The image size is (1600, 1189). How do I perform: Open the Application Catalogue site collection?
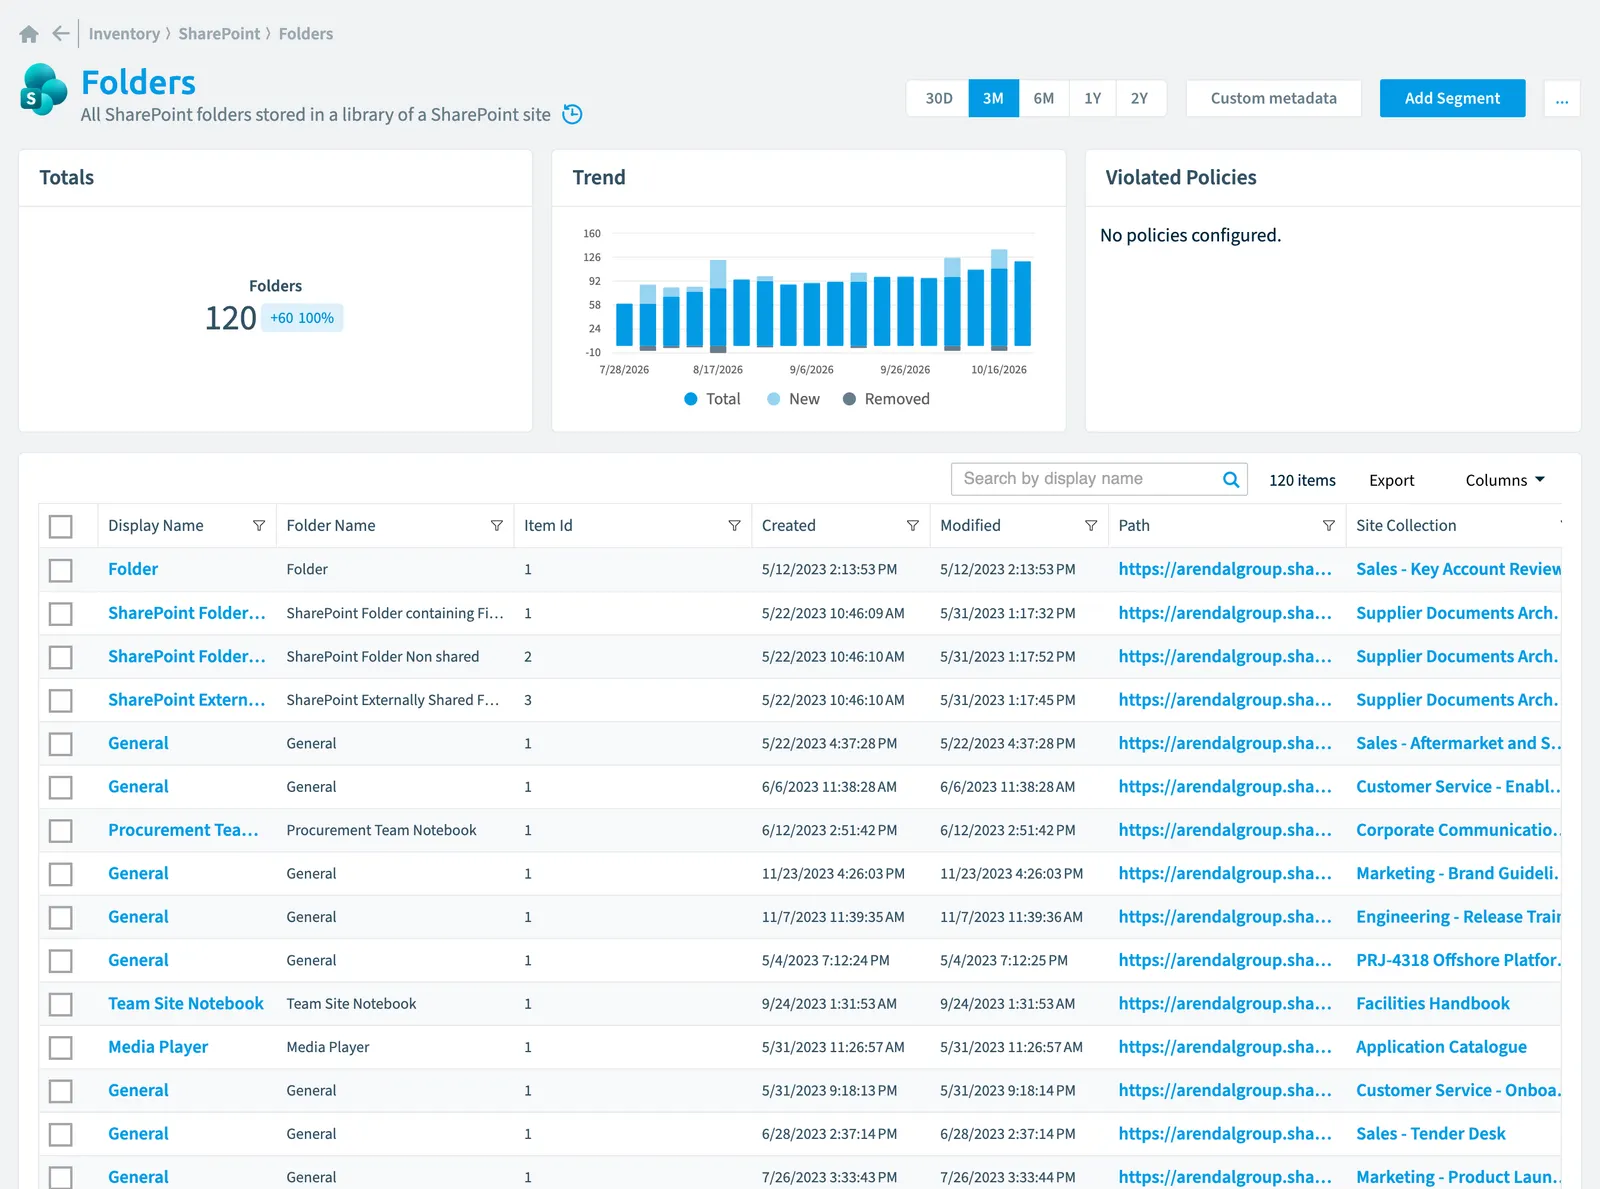click(x=1441, y=1047)
